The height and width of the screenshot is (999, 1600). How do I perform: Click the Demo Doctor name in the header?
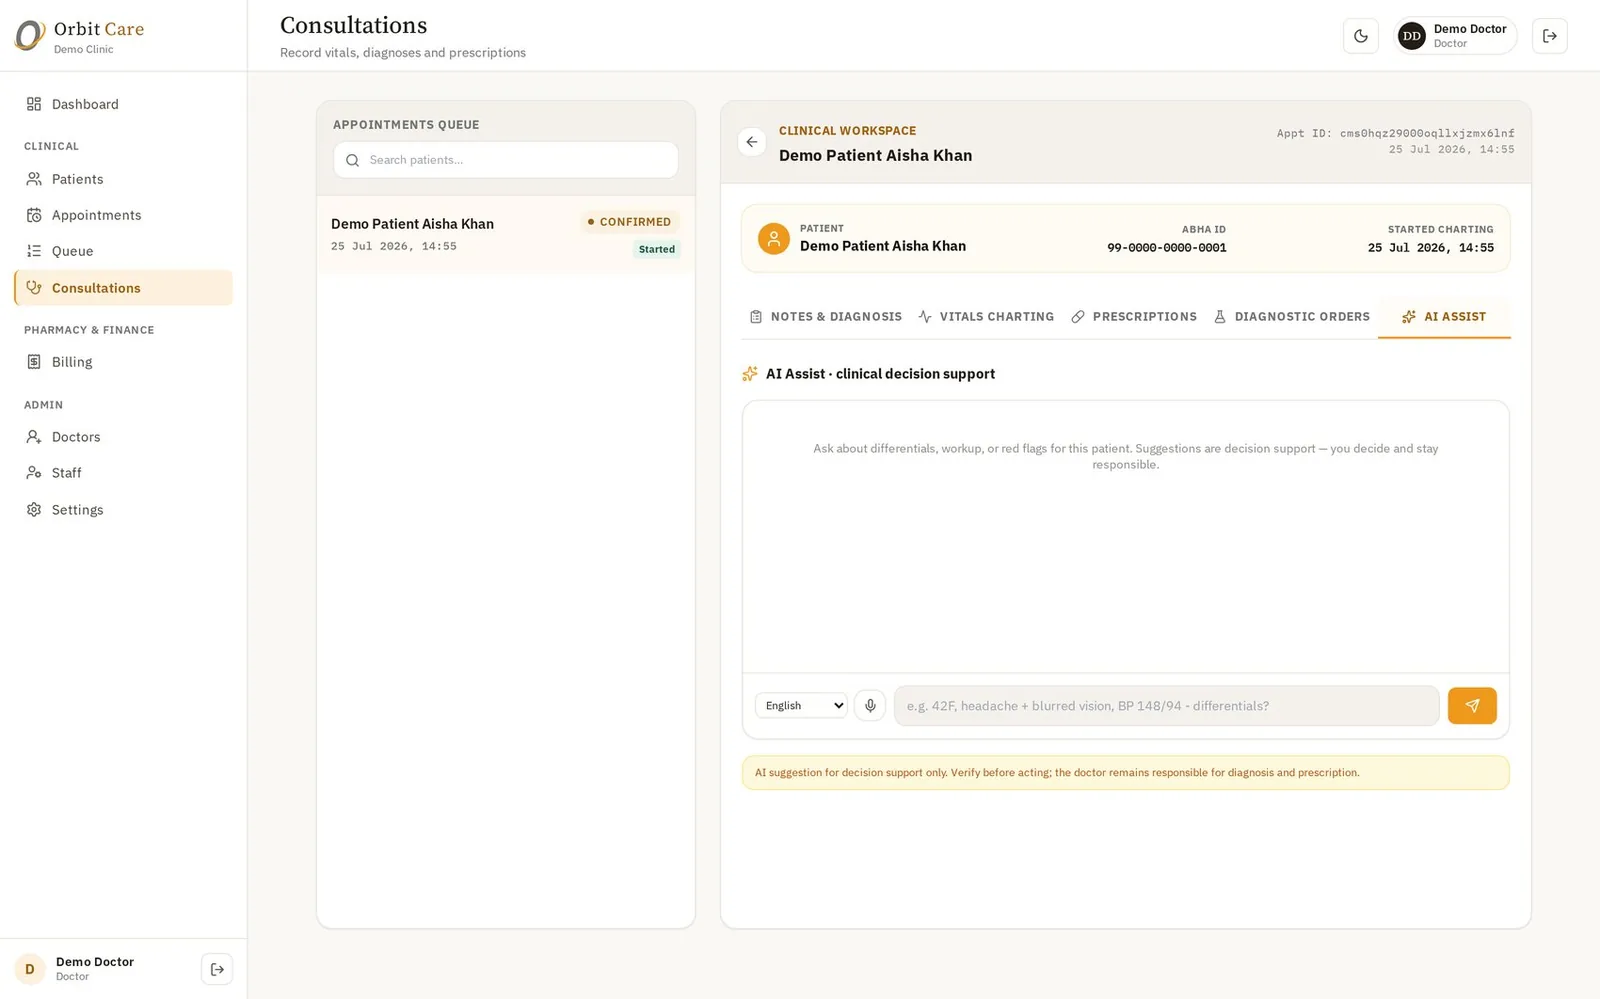[1470, 29]
